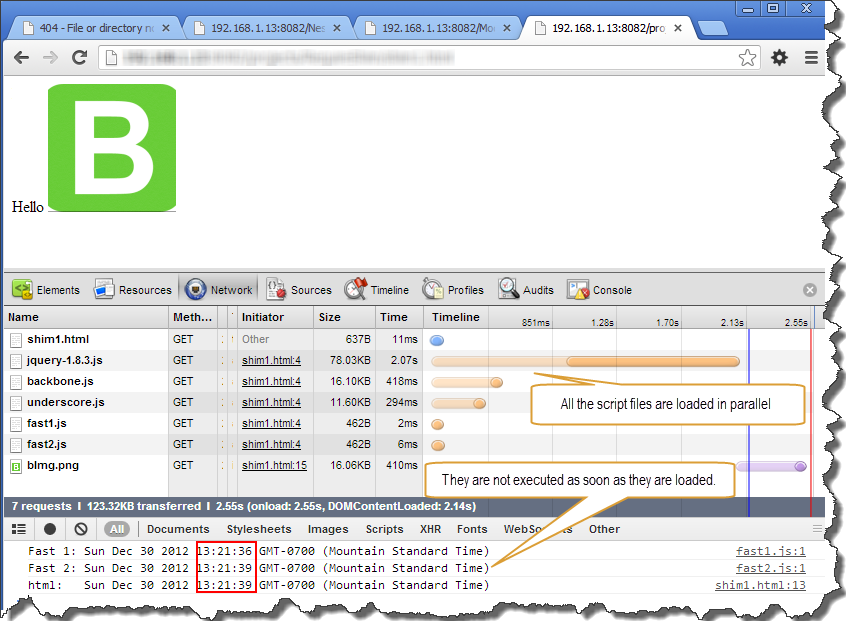The image size is (846, 621).
Task: Close the active 192.168.1.13:8082/pro tab
Action: (x=678, y=28)
